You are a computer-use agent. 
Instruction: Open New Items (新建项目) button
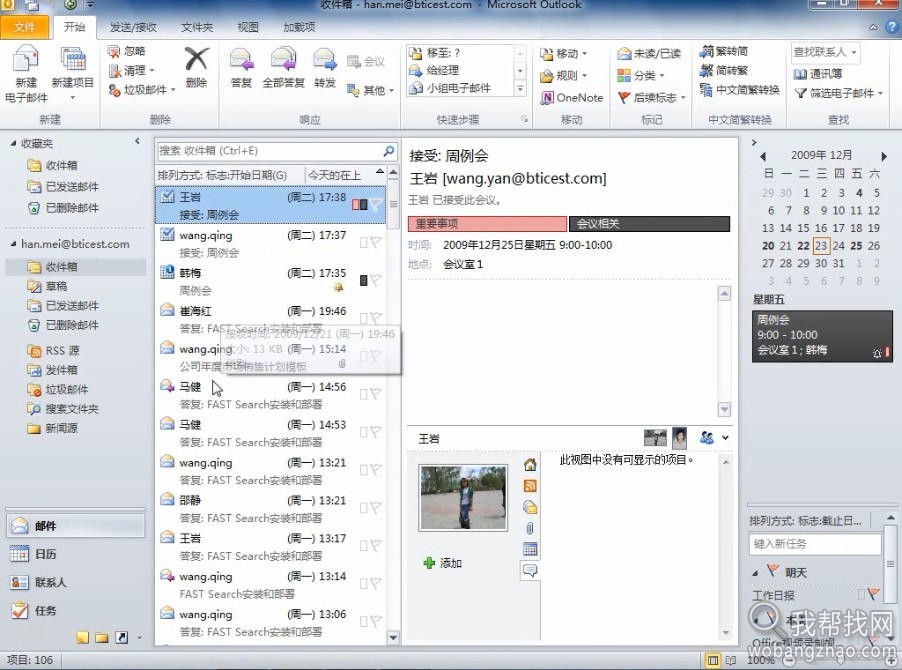(72, 74)
